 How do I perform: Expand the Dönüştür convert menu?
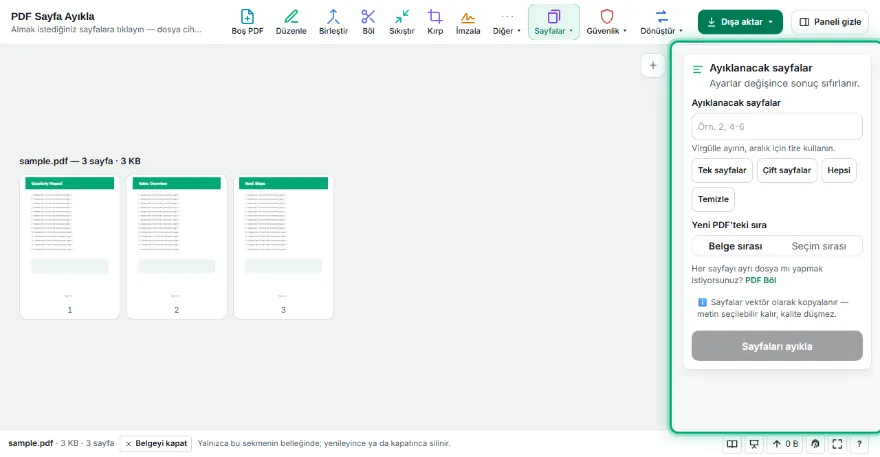point(662,22)
